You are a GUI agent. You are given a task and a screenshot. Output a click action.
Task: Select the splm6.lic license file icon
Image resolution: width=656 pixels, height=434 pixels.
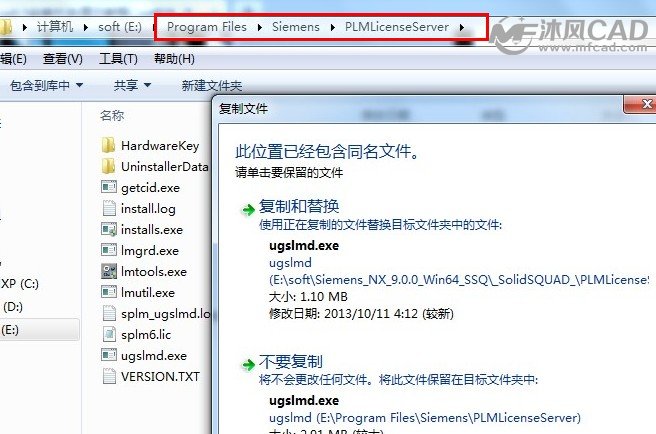click(x=109, y=334)
